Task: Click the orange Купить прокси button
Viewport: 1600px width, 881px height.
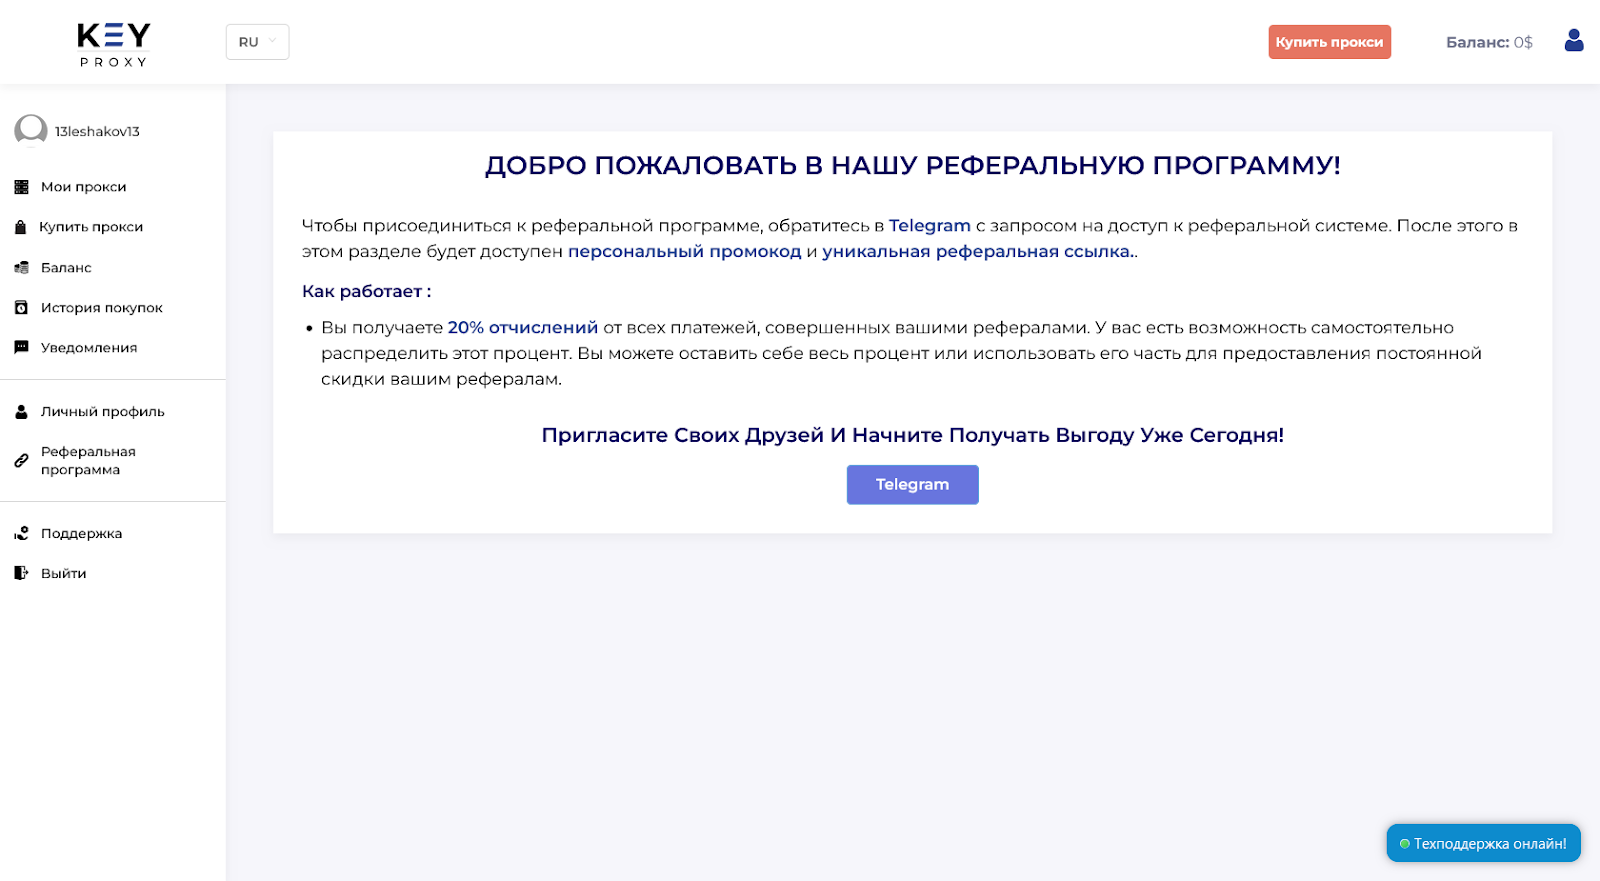Action: 1329,42
